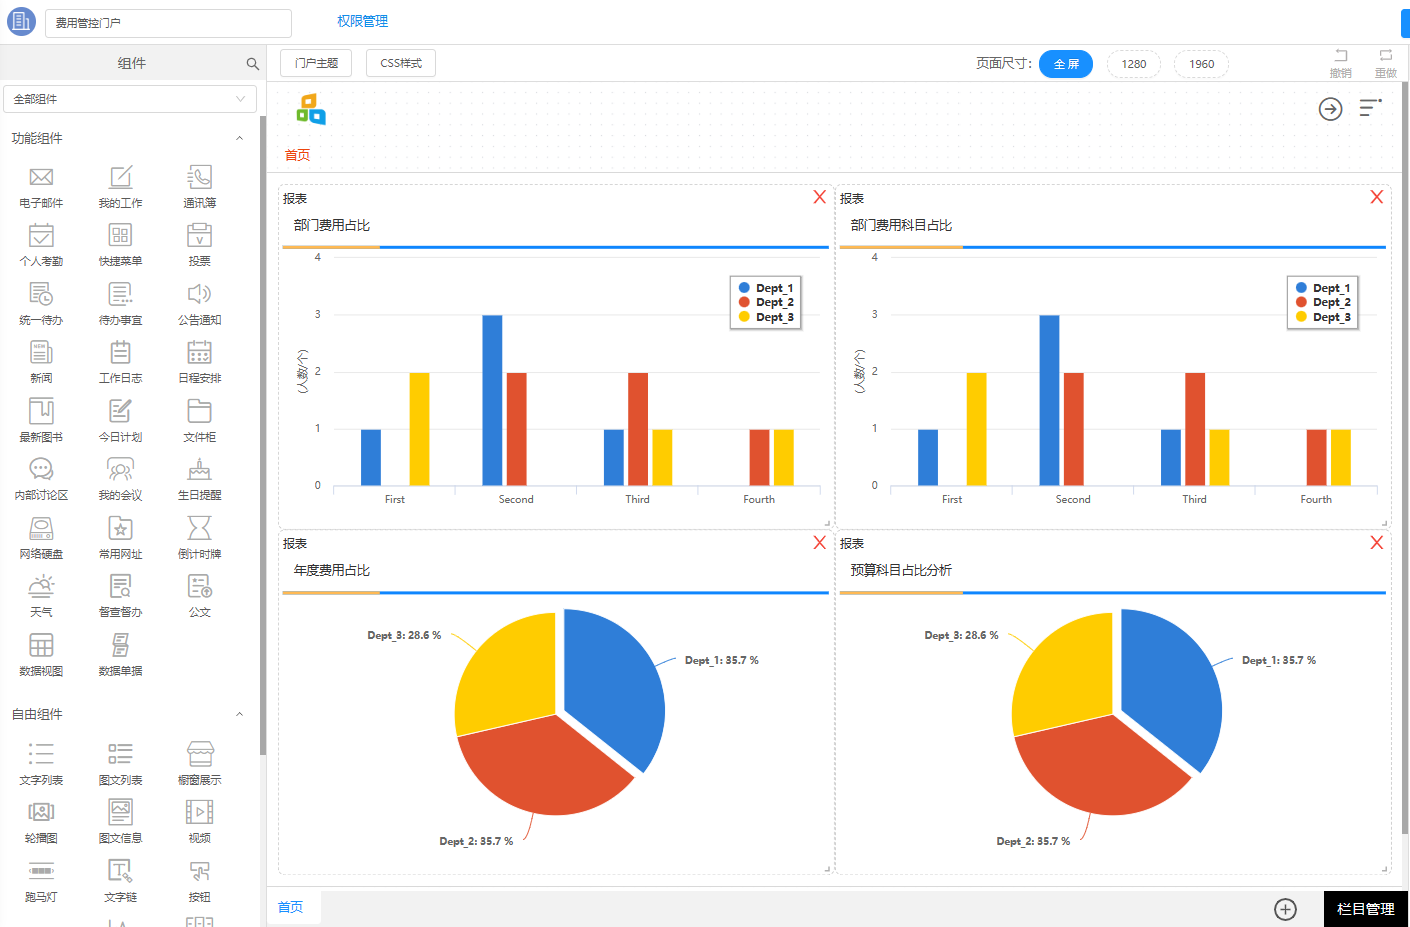Open the 门户主题 settings

click(x=316, y=63)
